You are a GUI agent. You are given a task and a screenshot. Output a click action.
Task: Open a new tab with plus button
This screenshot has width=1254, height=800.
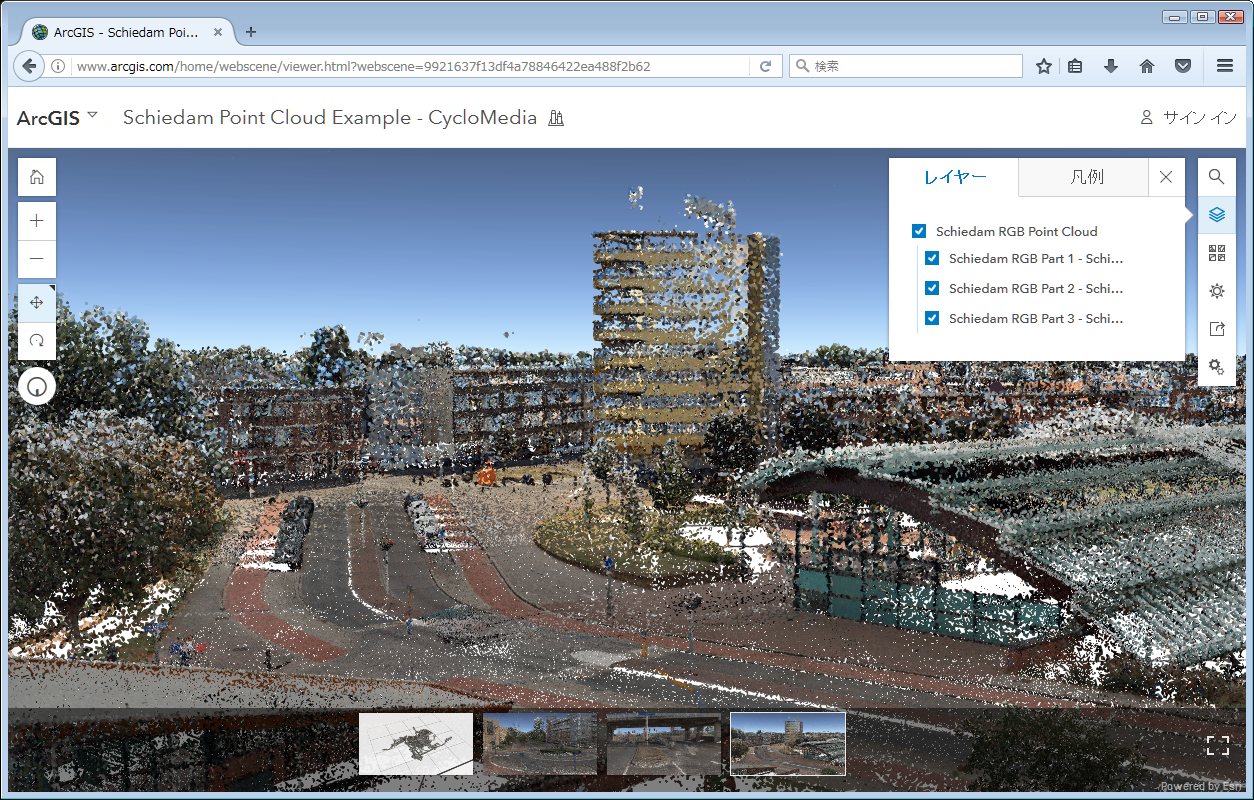[251, 32]
